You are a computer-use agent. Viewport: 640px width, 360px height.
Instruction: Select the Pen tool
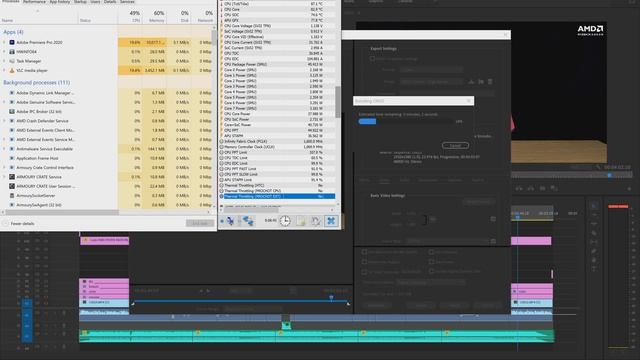pos(594,251)
